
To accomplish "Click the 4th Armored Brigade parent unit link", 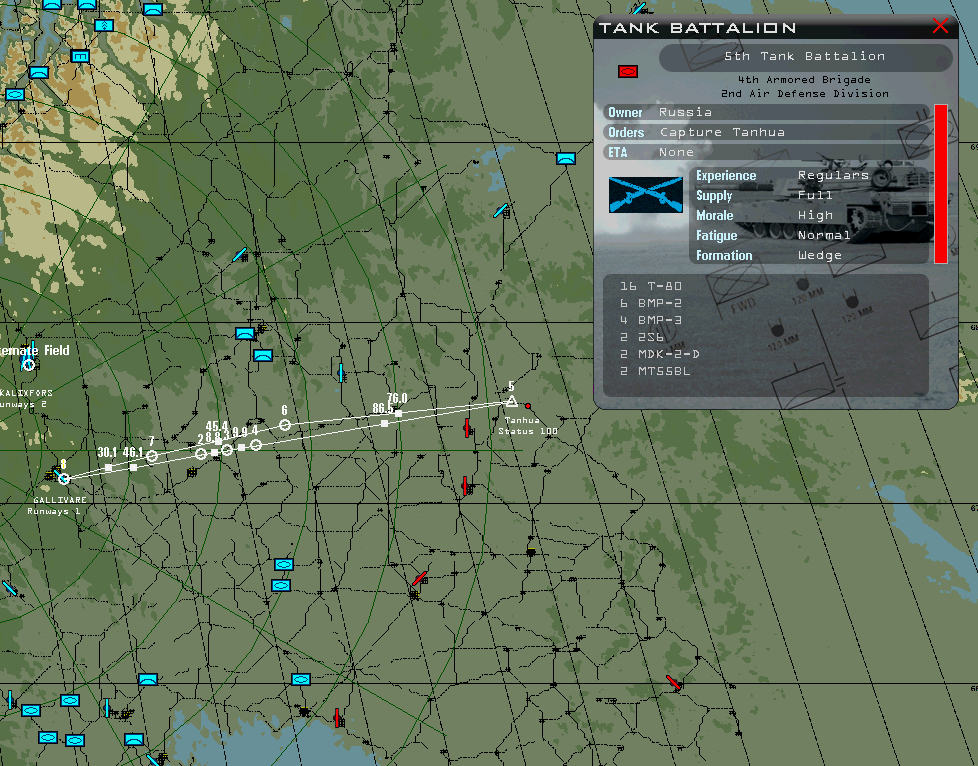I will tap(805, 80).
